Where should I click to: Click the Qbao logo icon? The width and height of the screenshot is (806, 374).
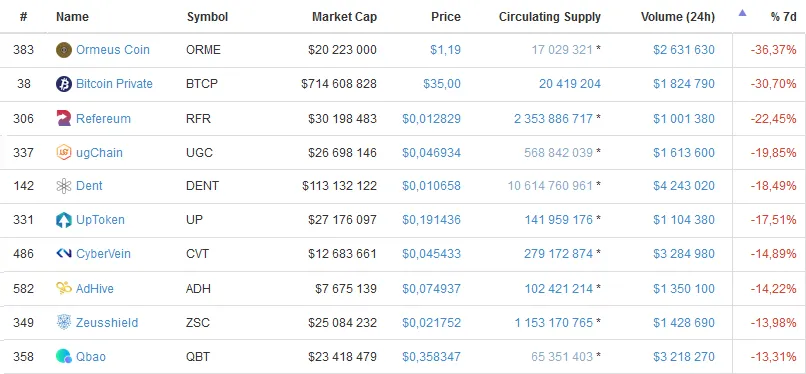64,356
